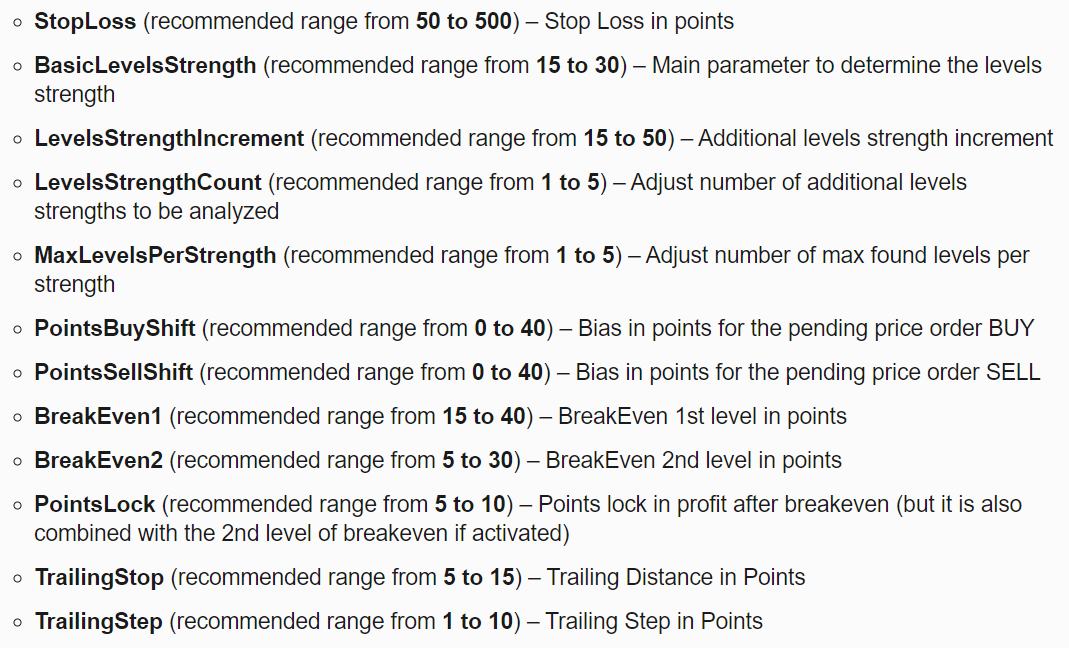Click the PointsLock parameter label

pos(95,504)
